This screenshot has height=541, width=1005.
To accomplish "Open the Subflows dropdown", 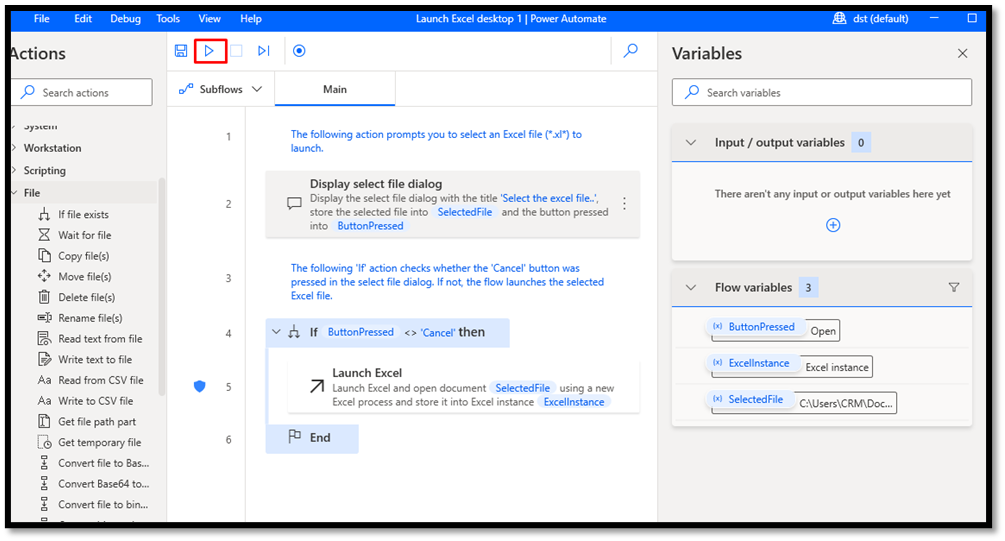I will tap(220, 89).
